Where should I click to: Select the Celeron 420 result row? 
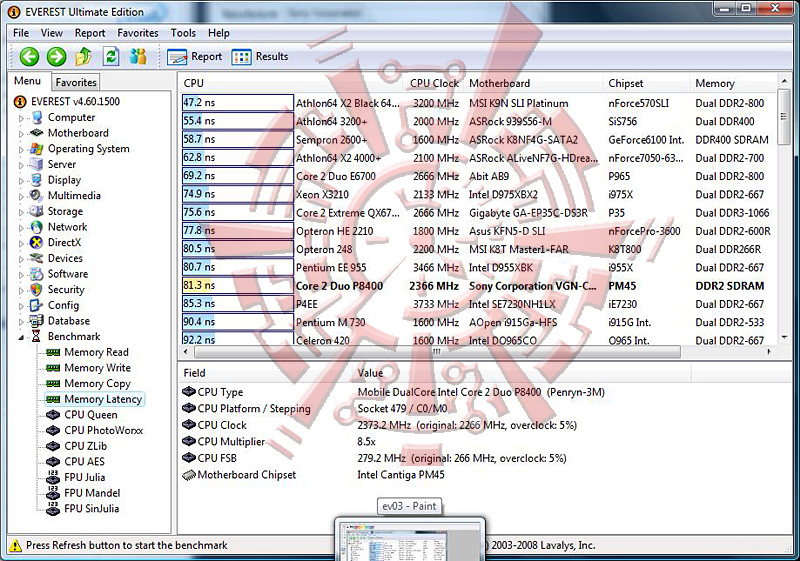coord(479,340)
